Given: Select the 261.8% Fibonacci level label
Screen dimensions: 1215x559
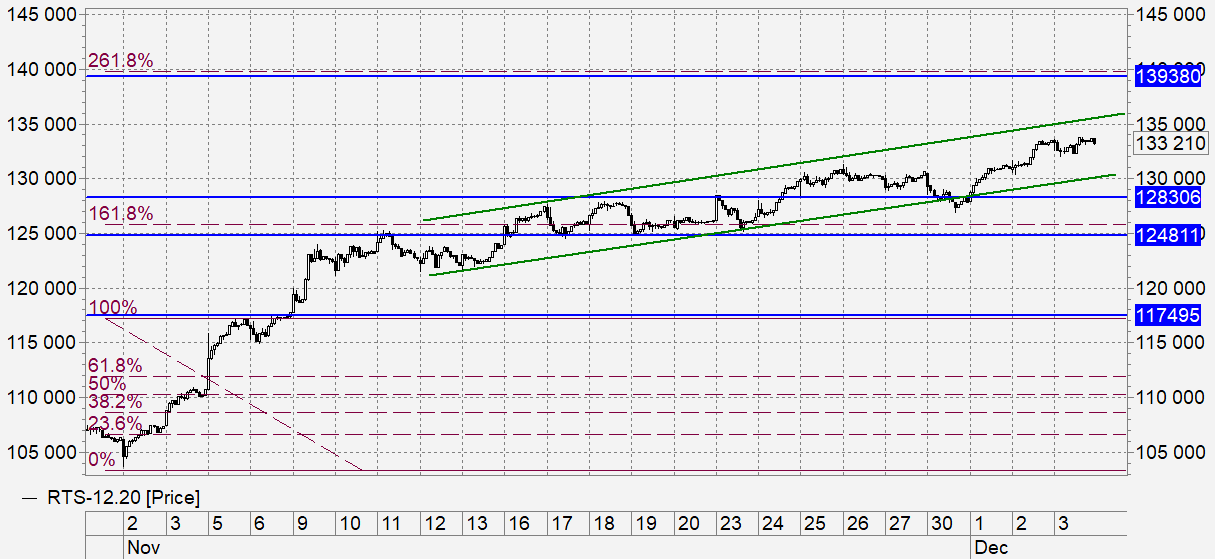Looking at the screenshot, I should click(121, 61).
